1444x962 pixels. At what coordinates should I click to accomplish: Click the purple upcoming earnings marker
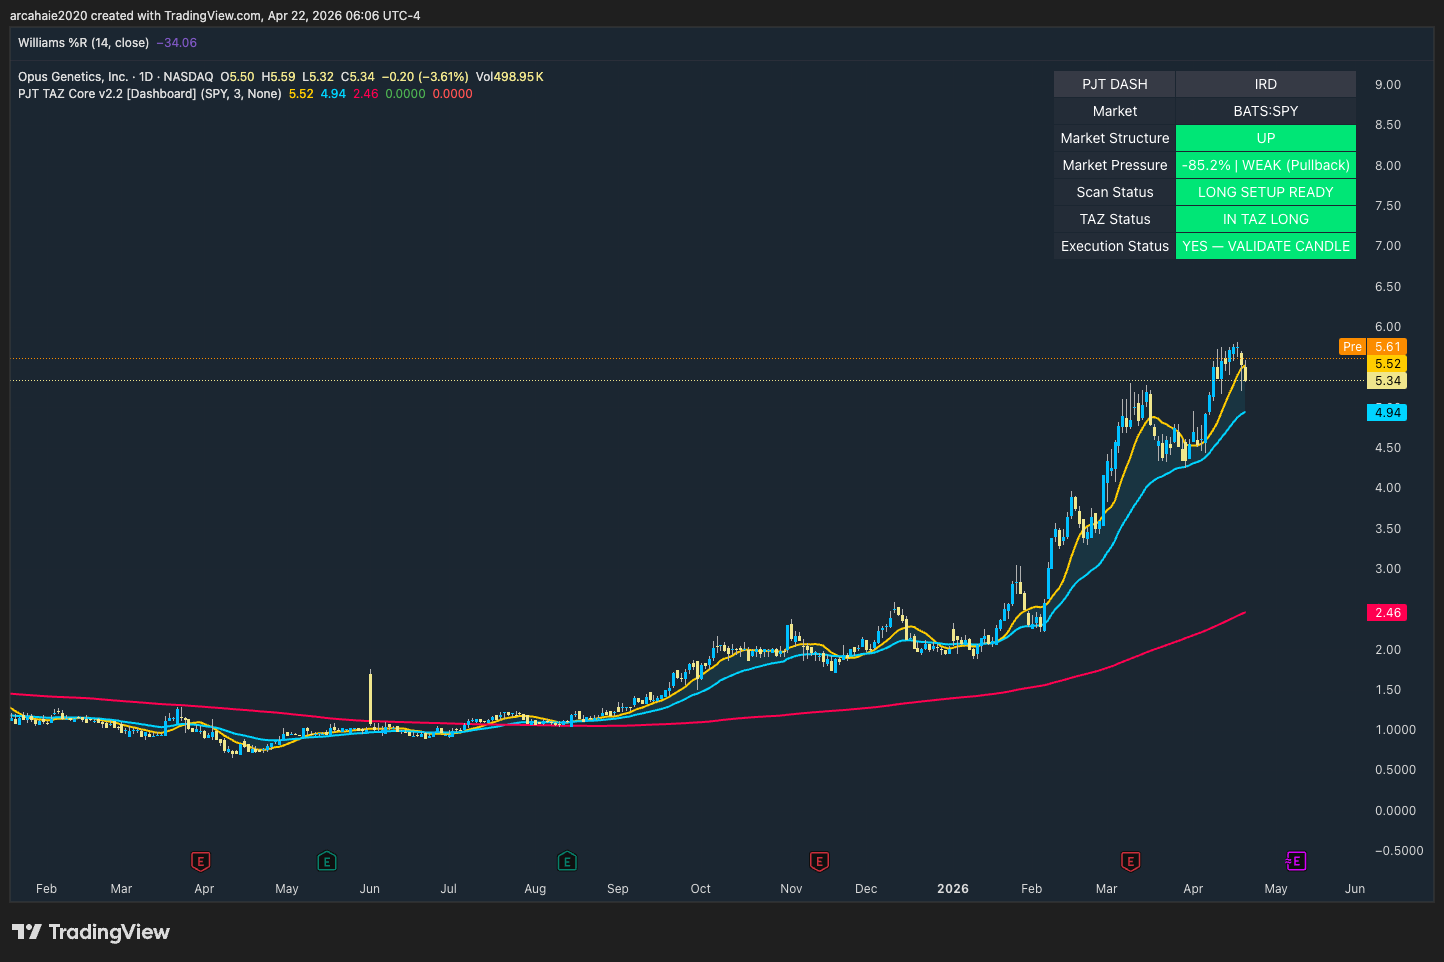pos(1295,861)
